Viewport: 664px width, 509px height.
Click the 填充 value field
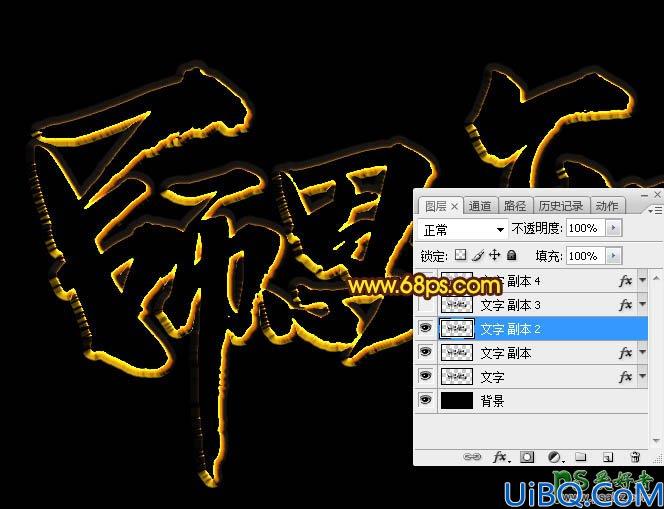[587, 256]
